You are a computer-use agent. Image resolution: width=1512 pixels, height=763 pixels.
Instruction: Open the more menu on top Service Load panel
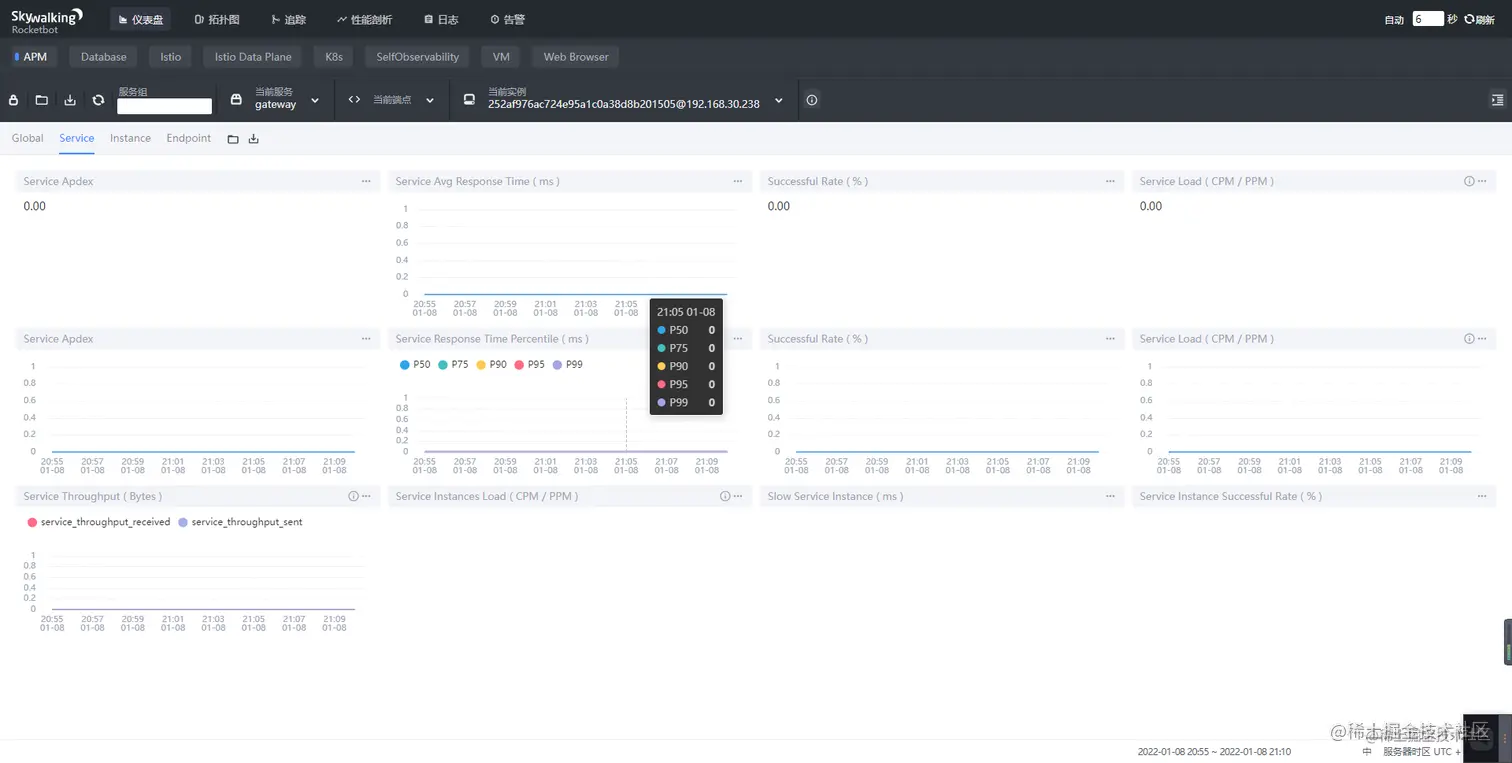(1482, 181)
